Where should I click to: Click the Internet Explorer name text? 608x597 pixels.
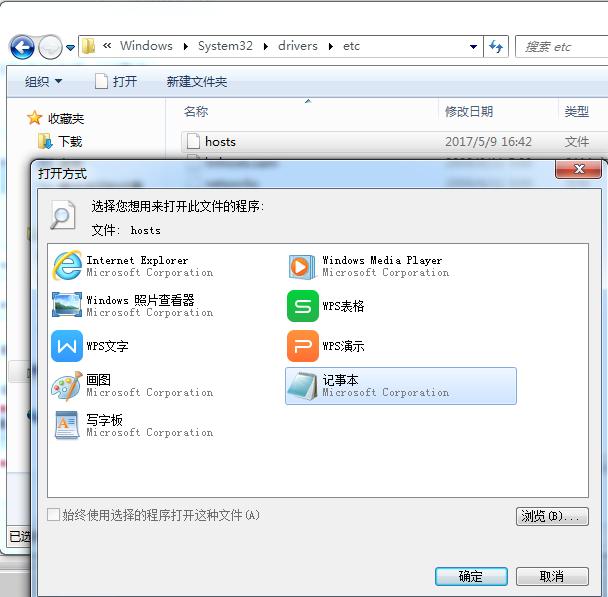[137, 260]
